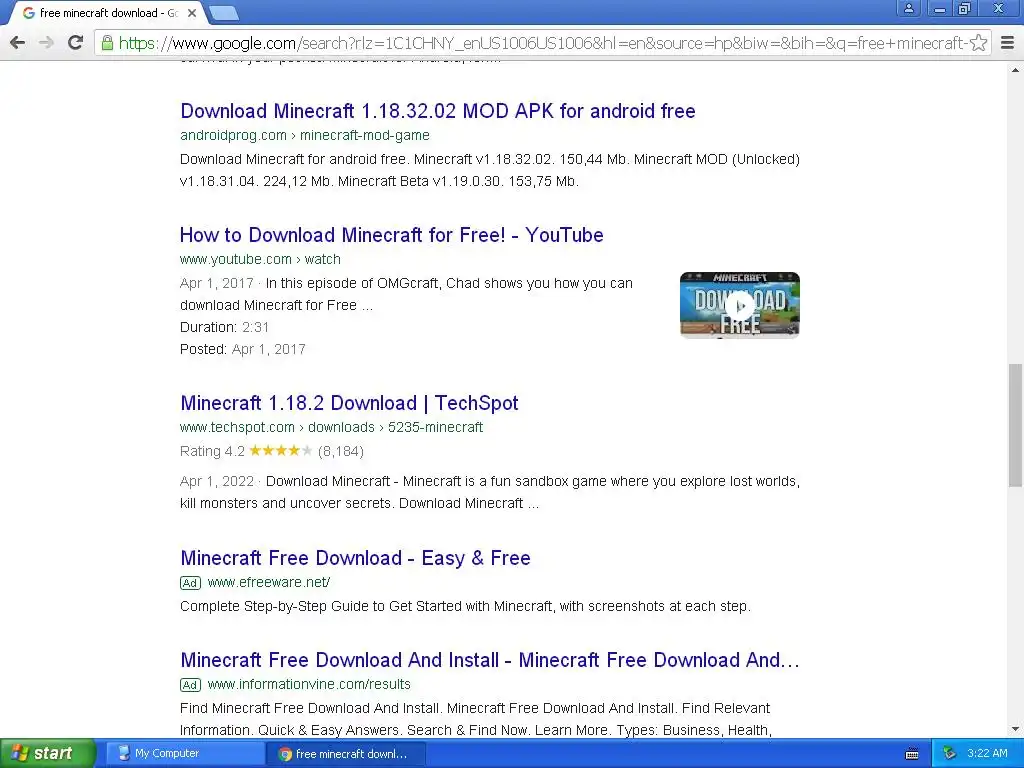Reload the current page
Viewport: 1024px width, 768px height.
76,43
